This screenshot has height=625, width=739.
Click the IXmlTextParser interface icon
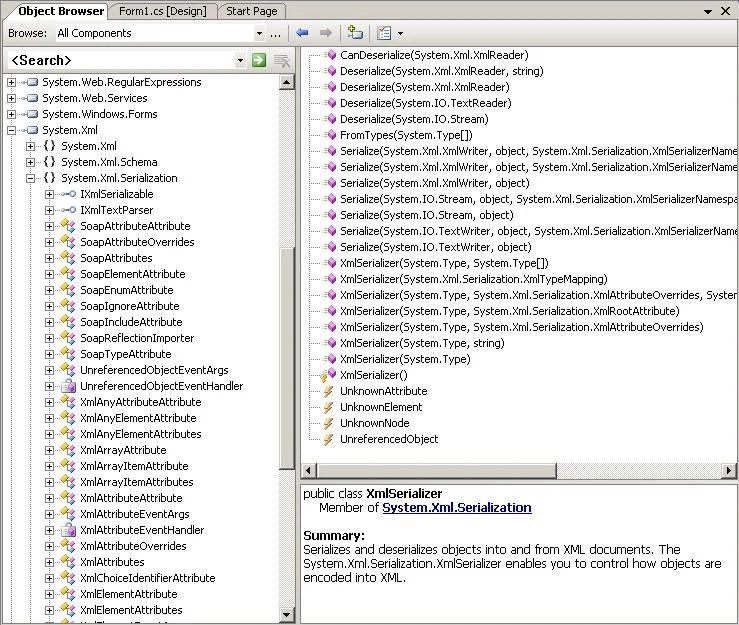(x=68, y=210)
